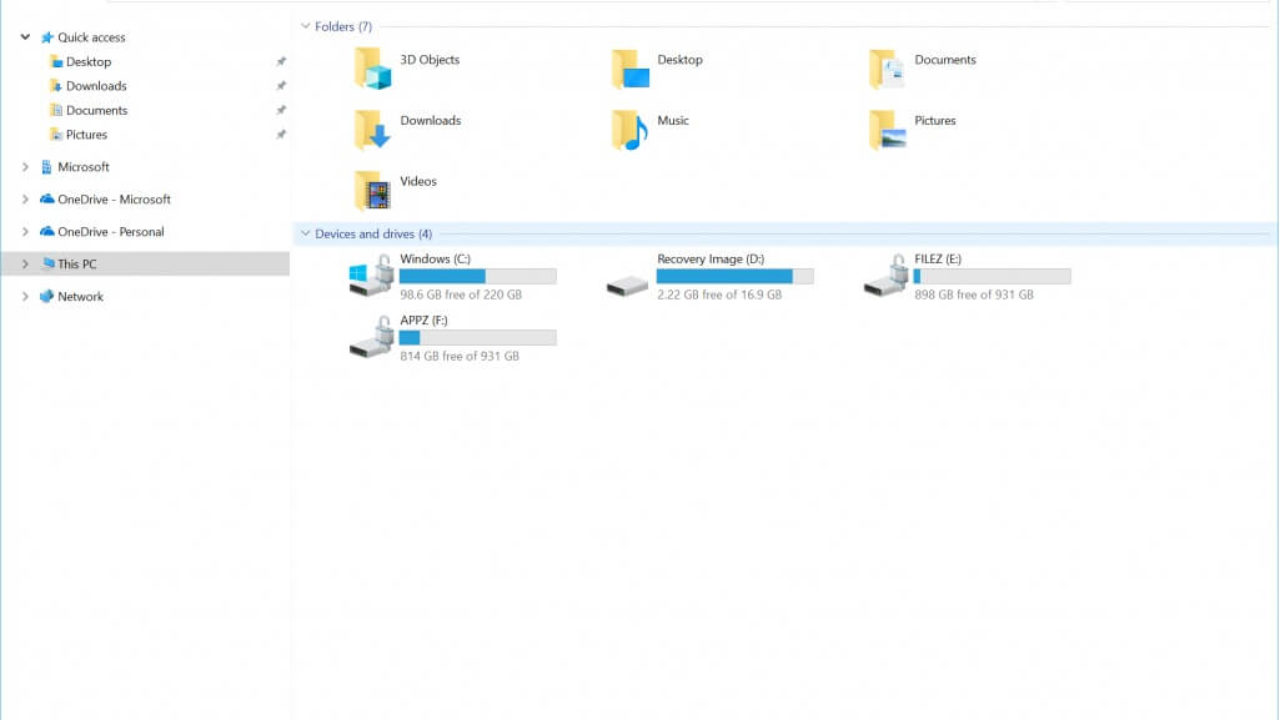
Task: Click the OneDrive - Personal cloud icon
Action: click(47, 231)
